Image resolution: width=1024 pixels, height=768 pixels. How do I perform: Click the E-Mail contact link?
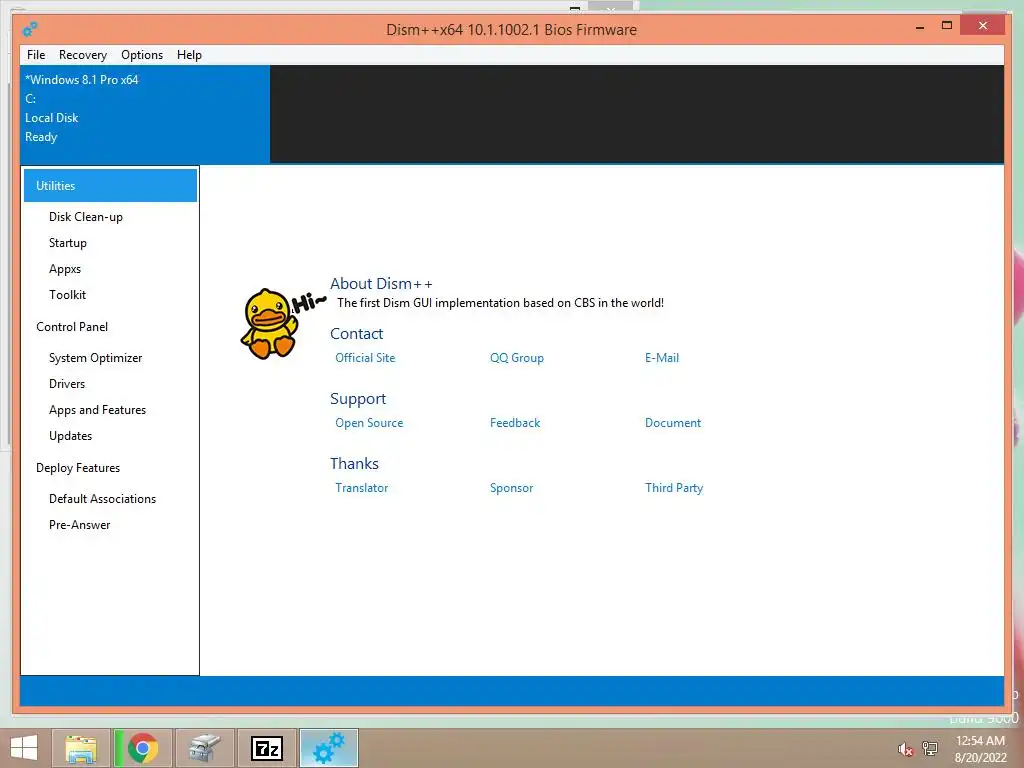coord(662,358)
